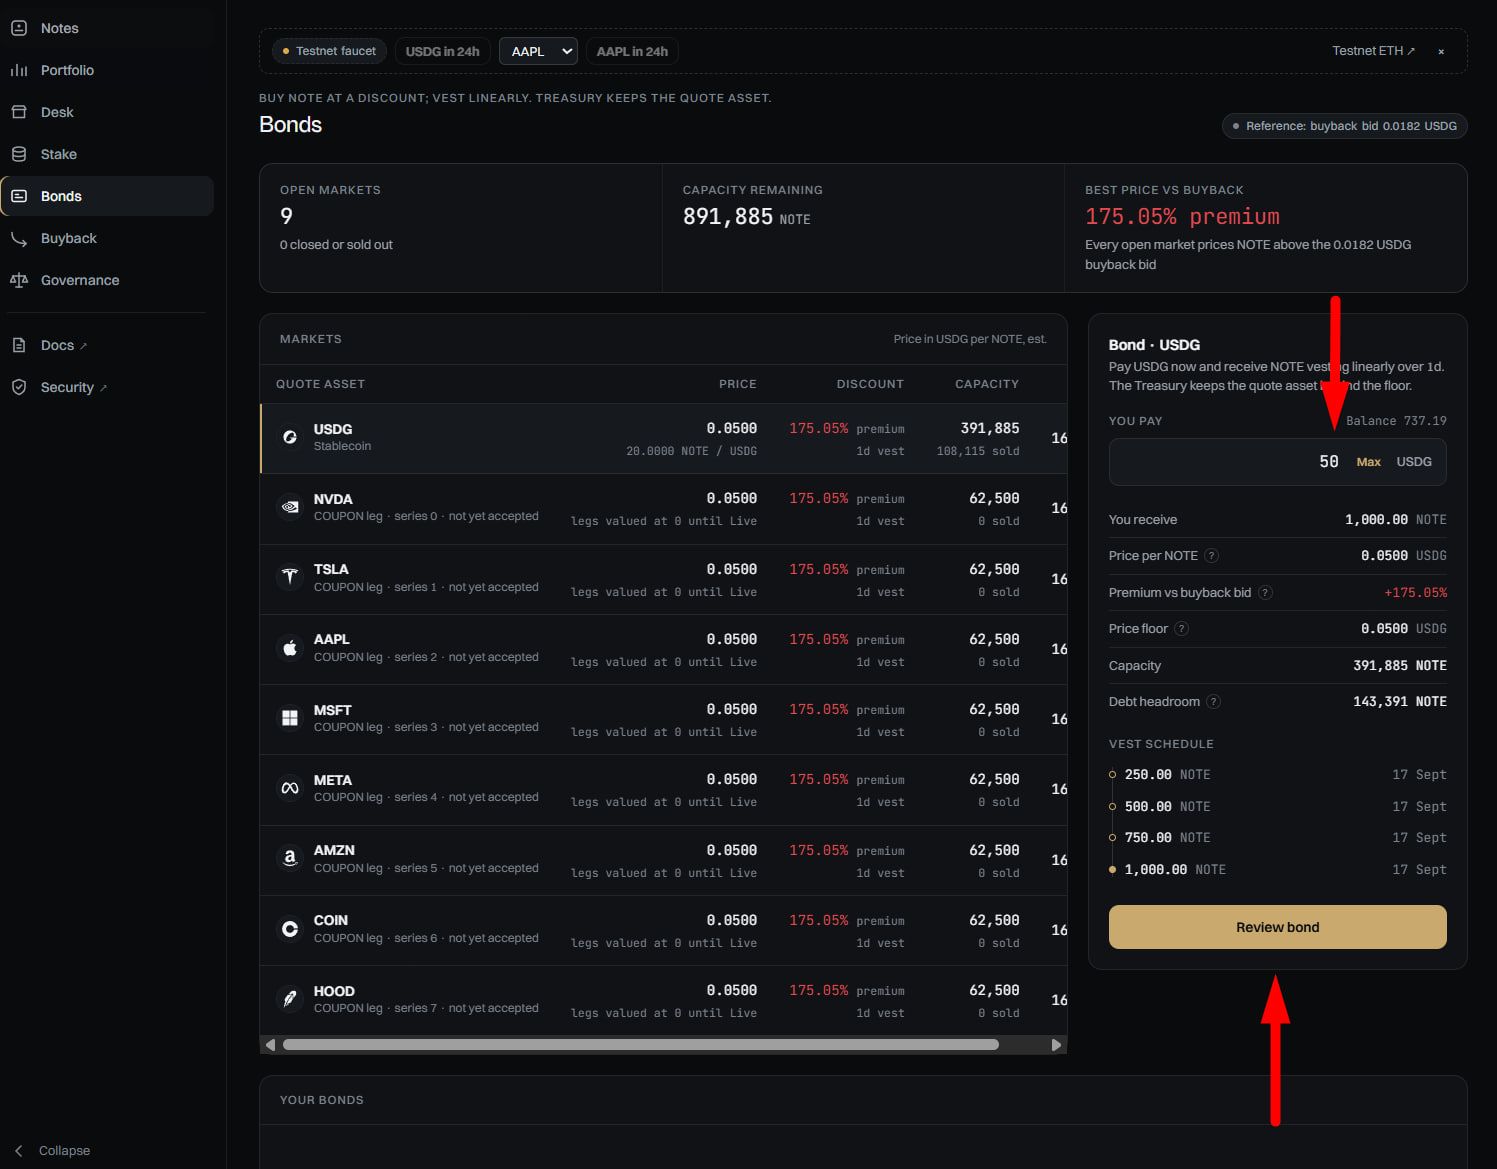Click the Price floor question mark icon
The image size is (1497, 1169).
pos(1181,629)
